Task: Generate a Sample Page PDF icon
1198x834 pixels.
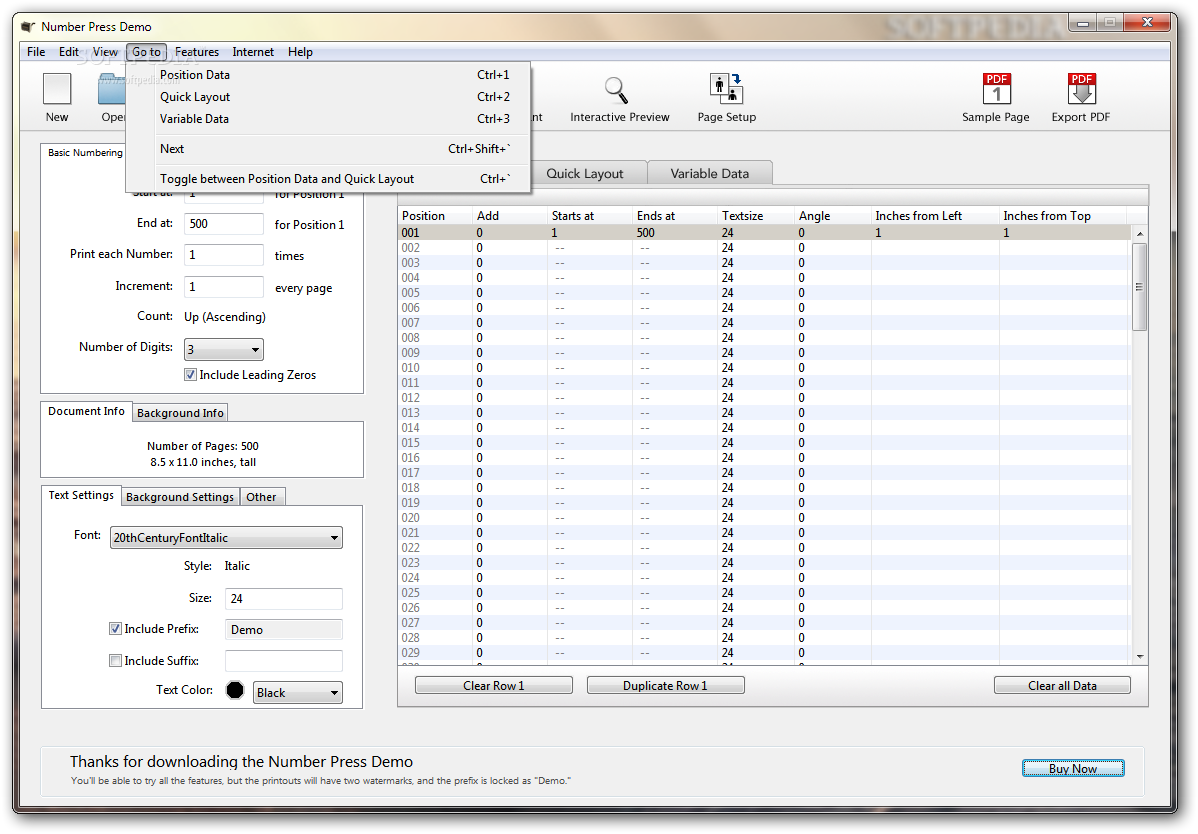Action: [x=996, y=89]
